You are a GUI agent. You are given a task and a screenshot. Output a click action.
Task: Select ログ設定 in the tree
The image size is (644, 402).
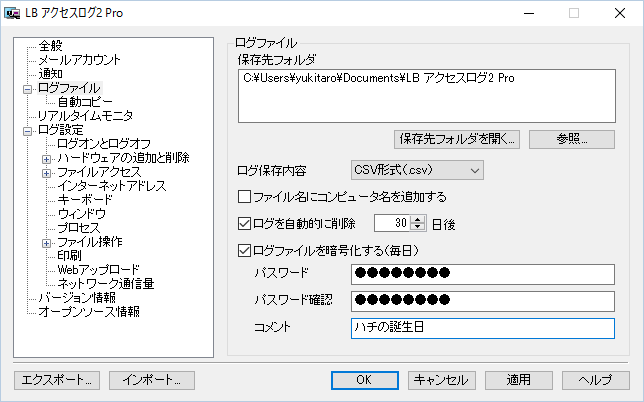click(x=61, y=130)
